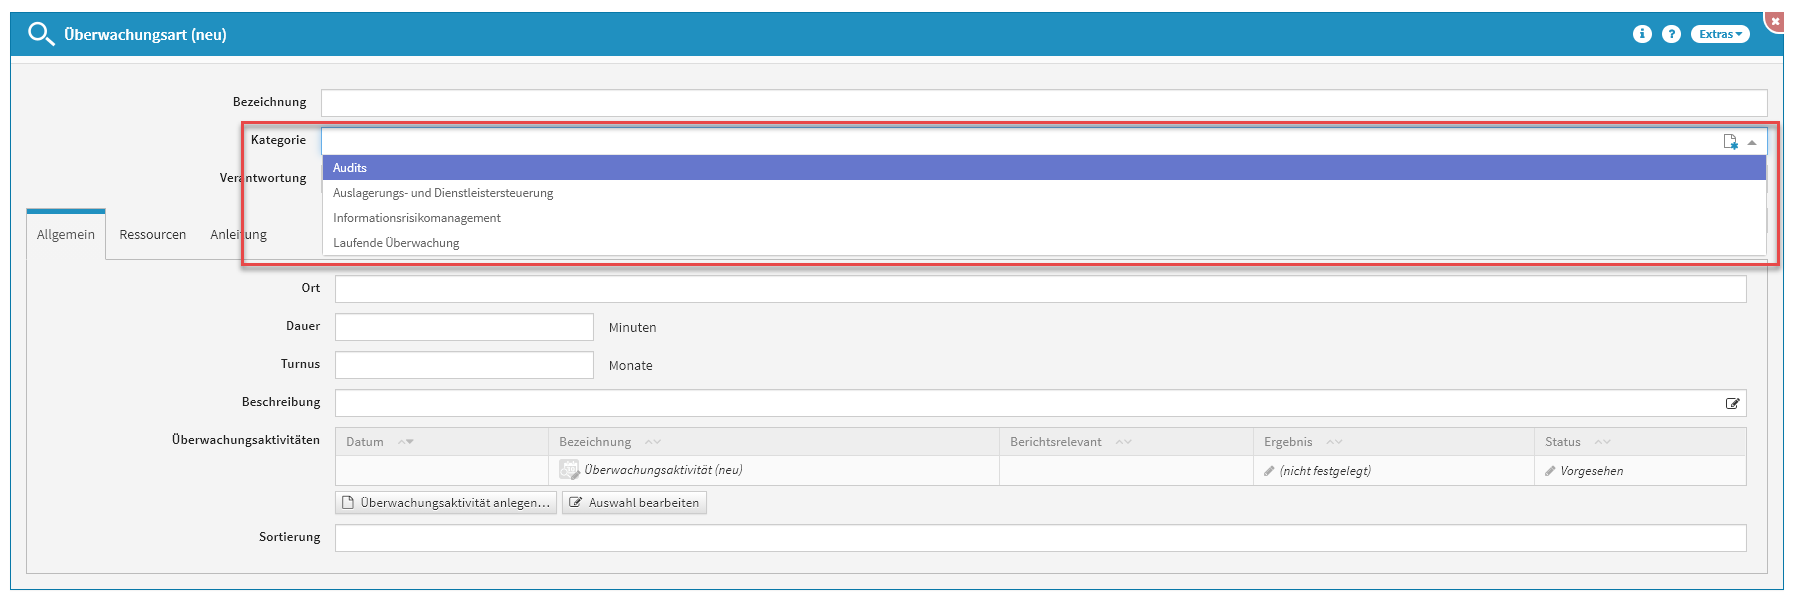This screenshot has width=1794, height=599.
Task: Click new category document icon
Action: pyautogui.click(x=1730, y=142)
